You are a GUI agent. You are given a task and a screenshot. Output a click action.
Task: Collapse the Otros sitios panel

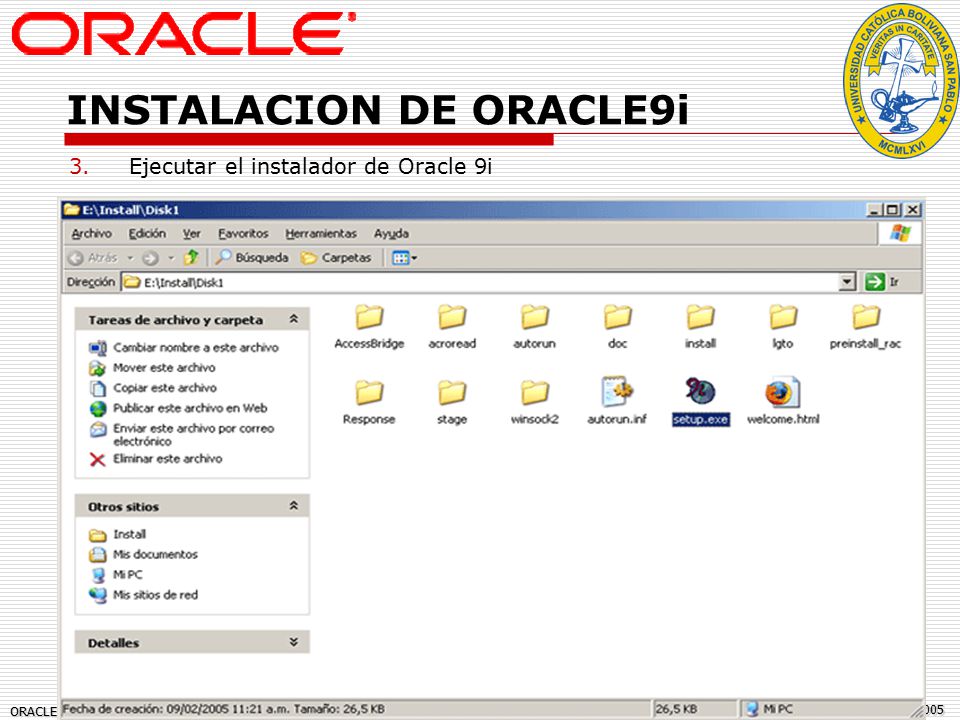click(293, 506)
